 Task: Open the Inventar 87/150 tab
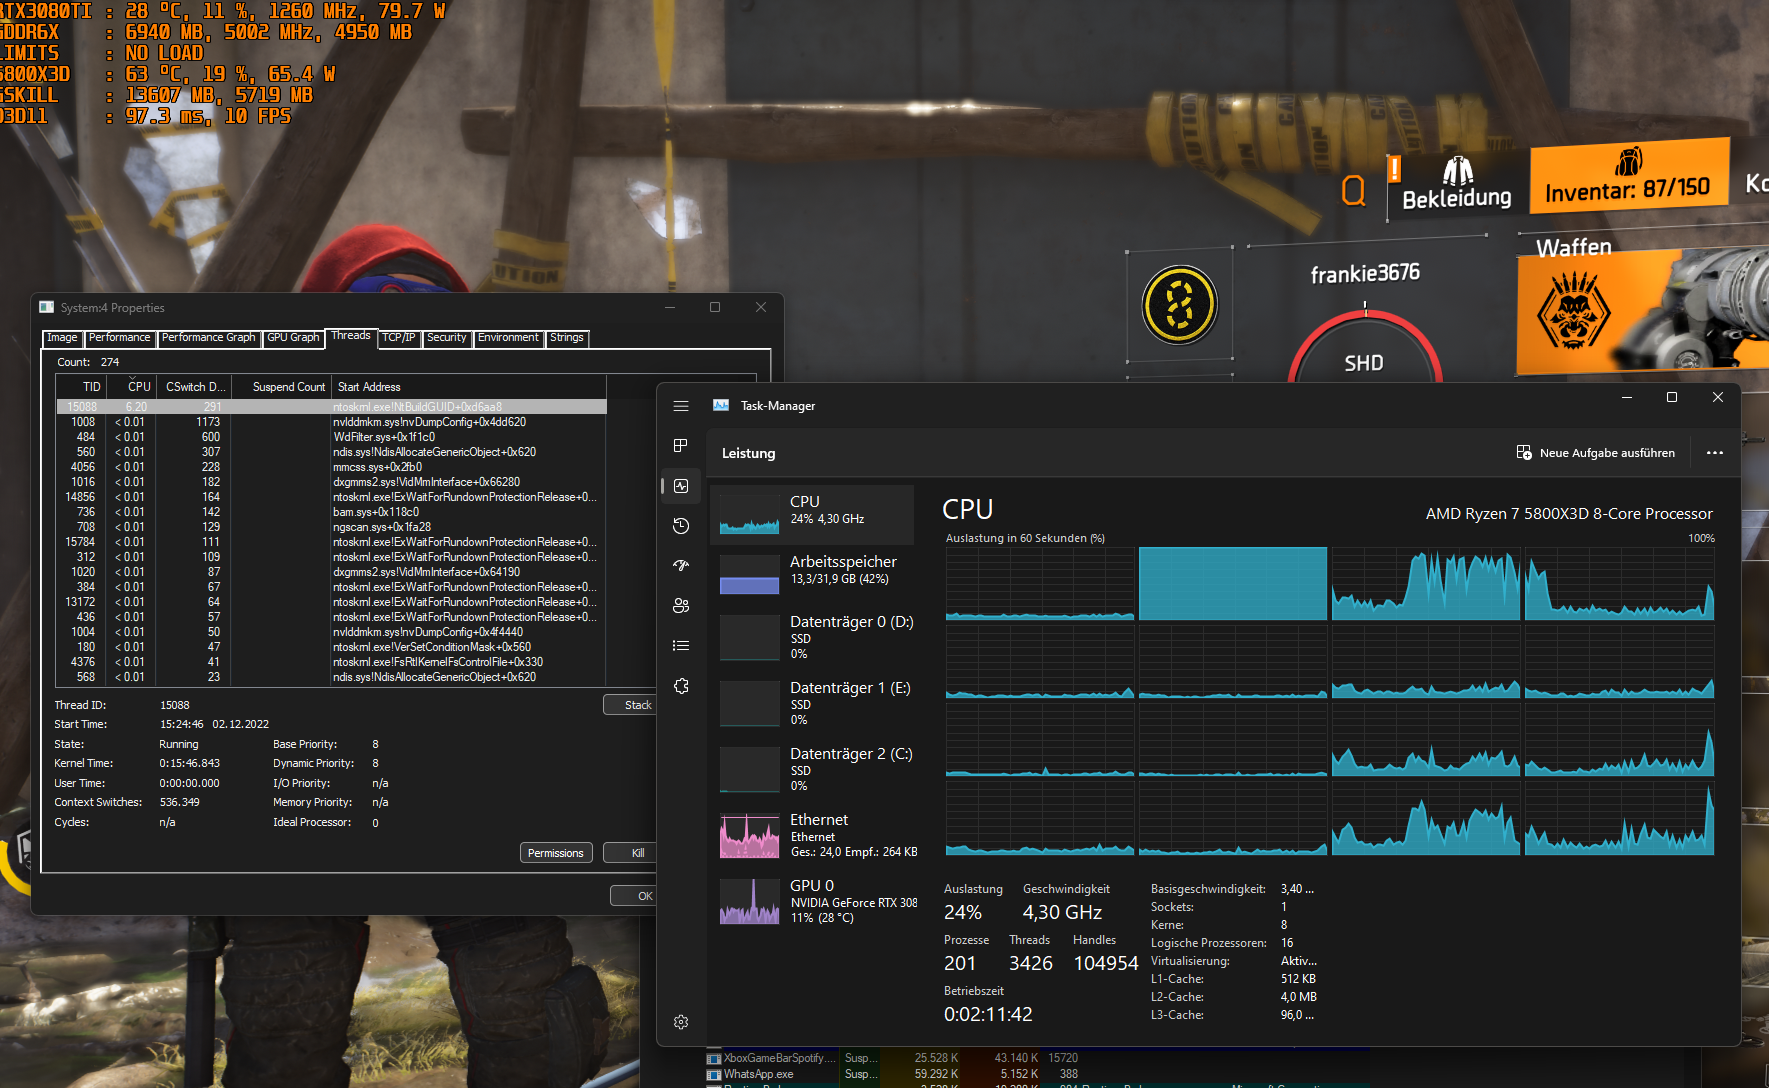[1629, 176]
